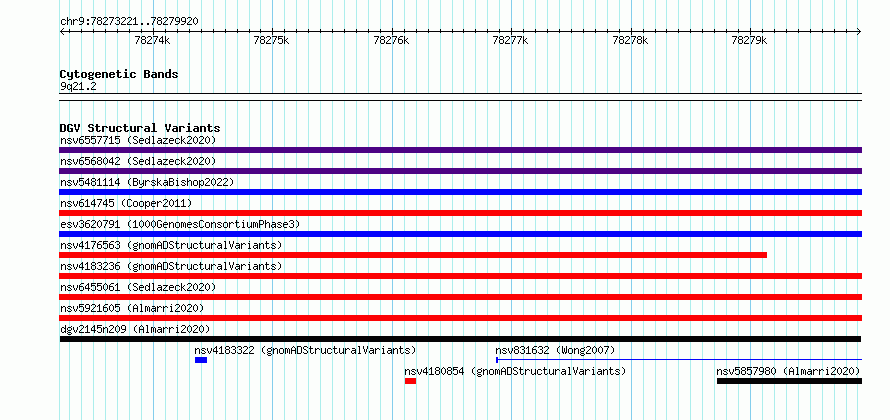Select the nsv6557715 purple variant bar
The height and width of the screenshot is (420, 890).
460,150
